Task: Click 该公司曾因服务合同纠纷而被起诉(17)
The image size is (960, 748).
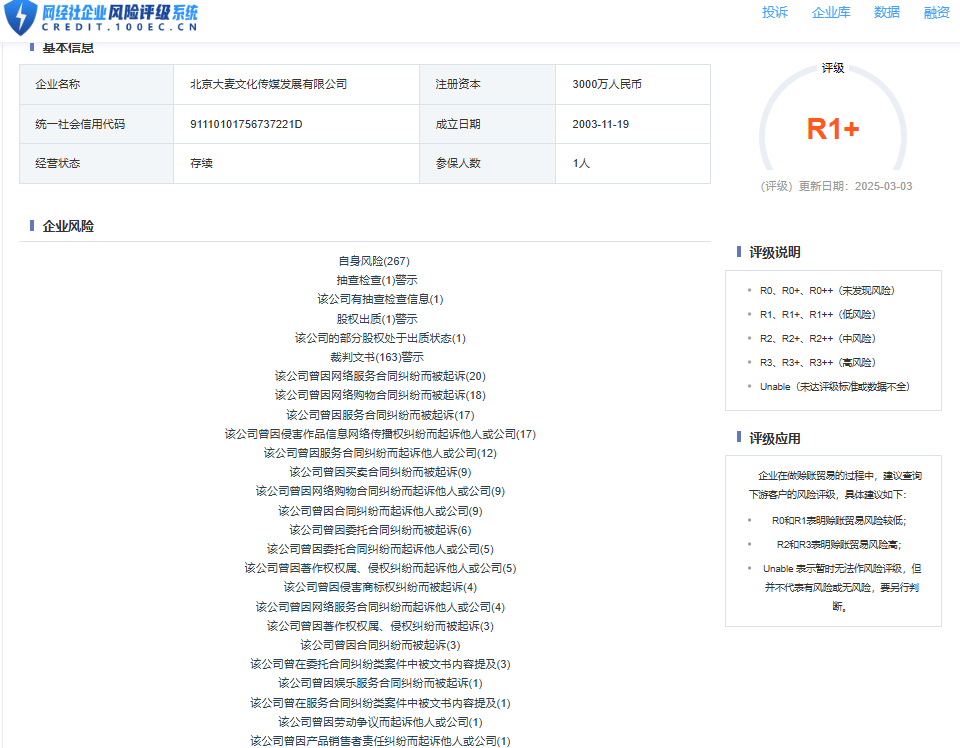Action: [380, 415]
